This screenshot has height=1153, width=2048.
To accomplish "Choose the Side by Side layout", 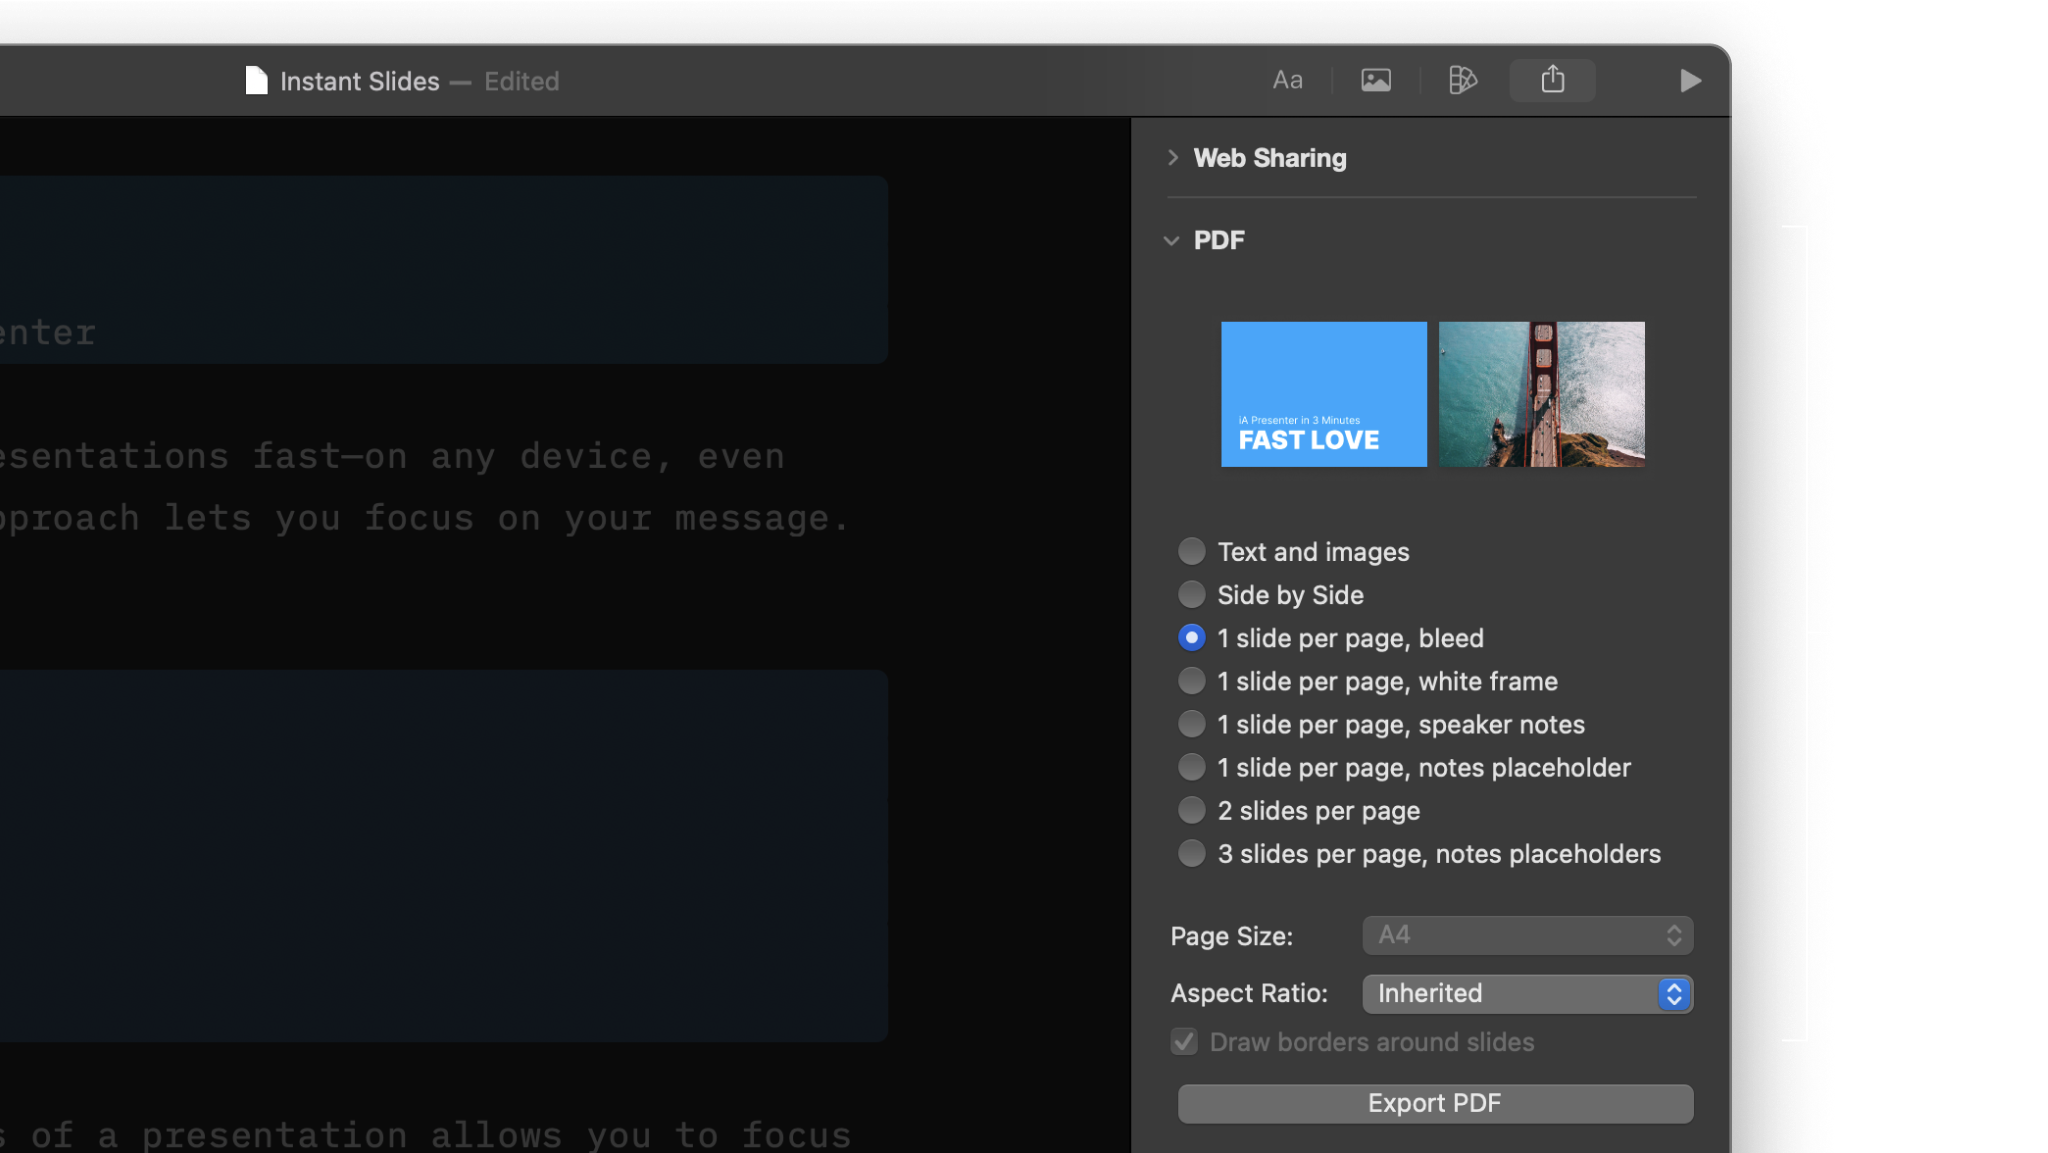I will (x=1191, y=594).
